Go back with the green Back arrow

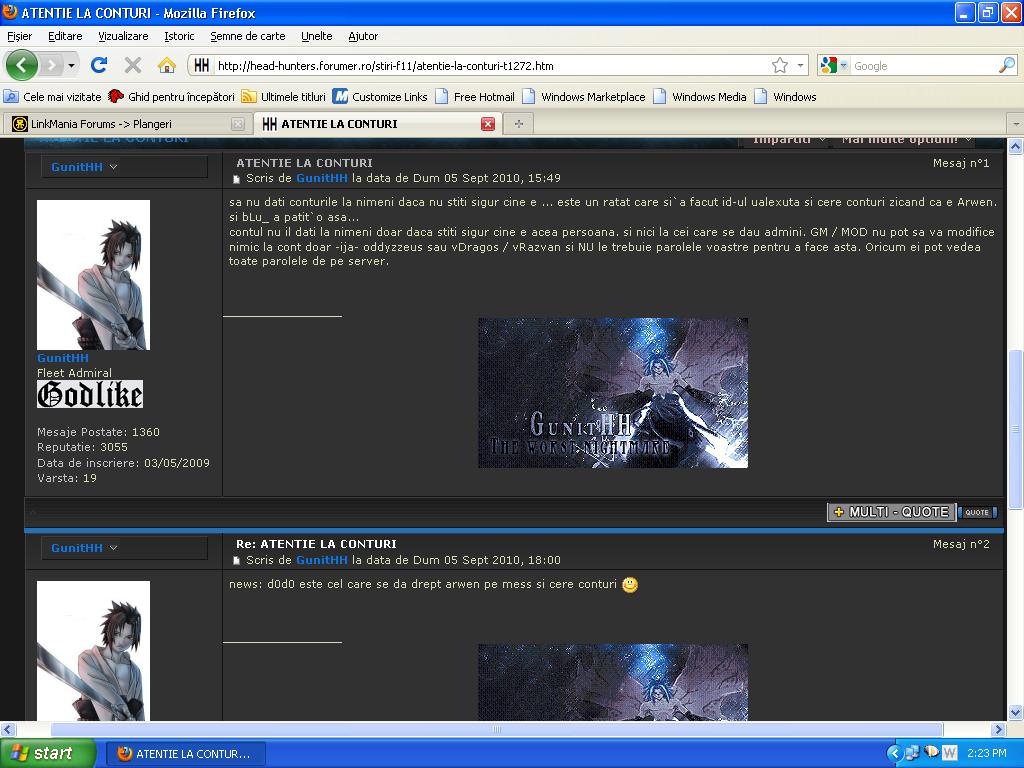coord(22,65)
